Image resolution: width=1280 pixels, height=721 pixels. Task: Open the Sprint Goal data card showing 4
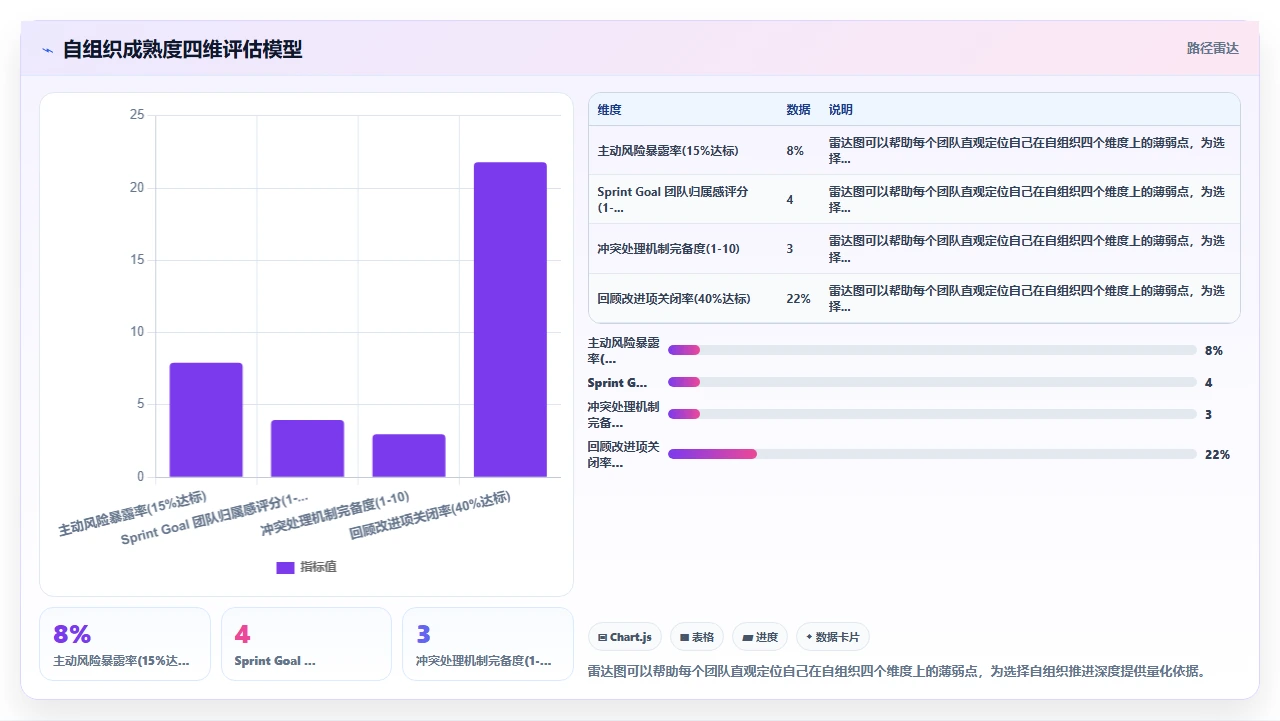[306, 644]
